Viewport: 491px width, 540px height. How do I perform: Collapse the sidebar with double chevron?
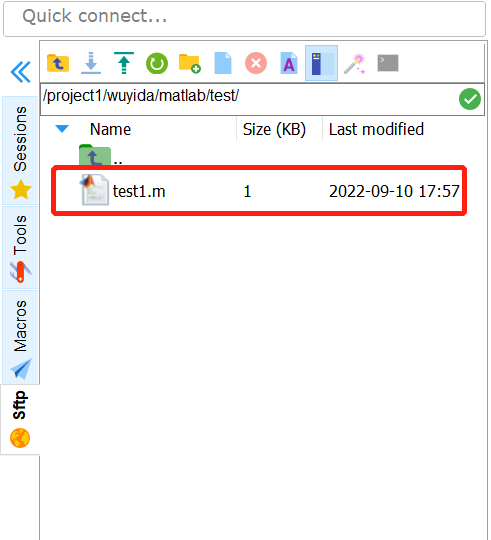click(20, 72)
